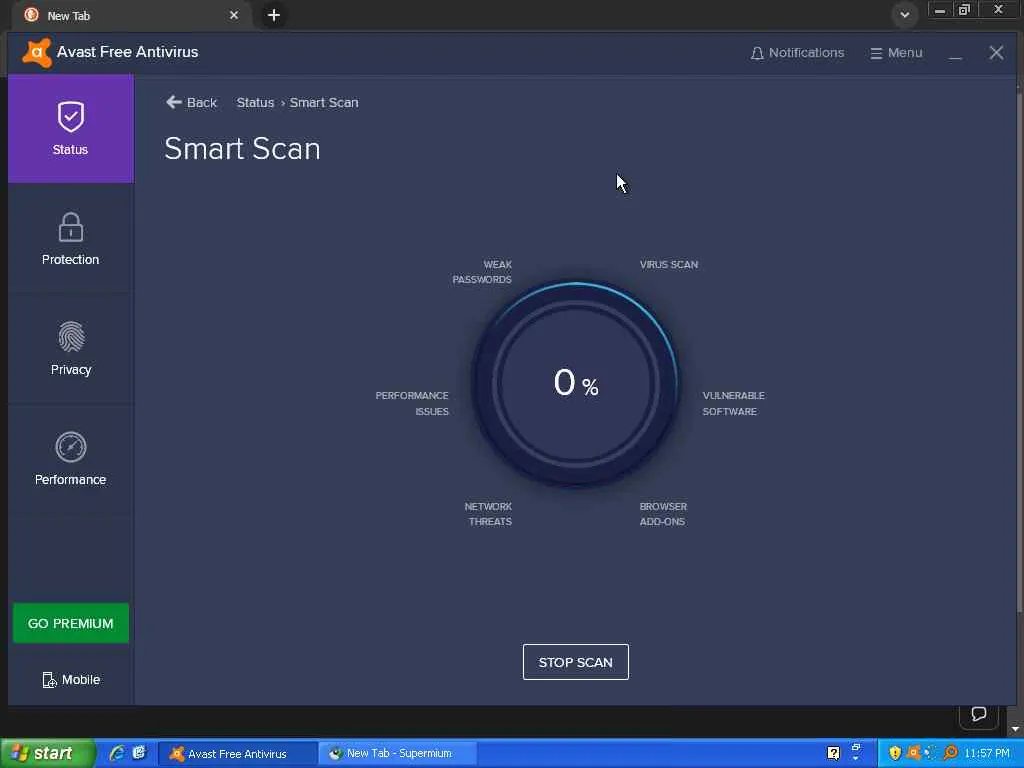This screenshot has height=768, width=1024.
Task: Click the PERFORMANCE ISSUES label
Action: (x=412, y=404)
